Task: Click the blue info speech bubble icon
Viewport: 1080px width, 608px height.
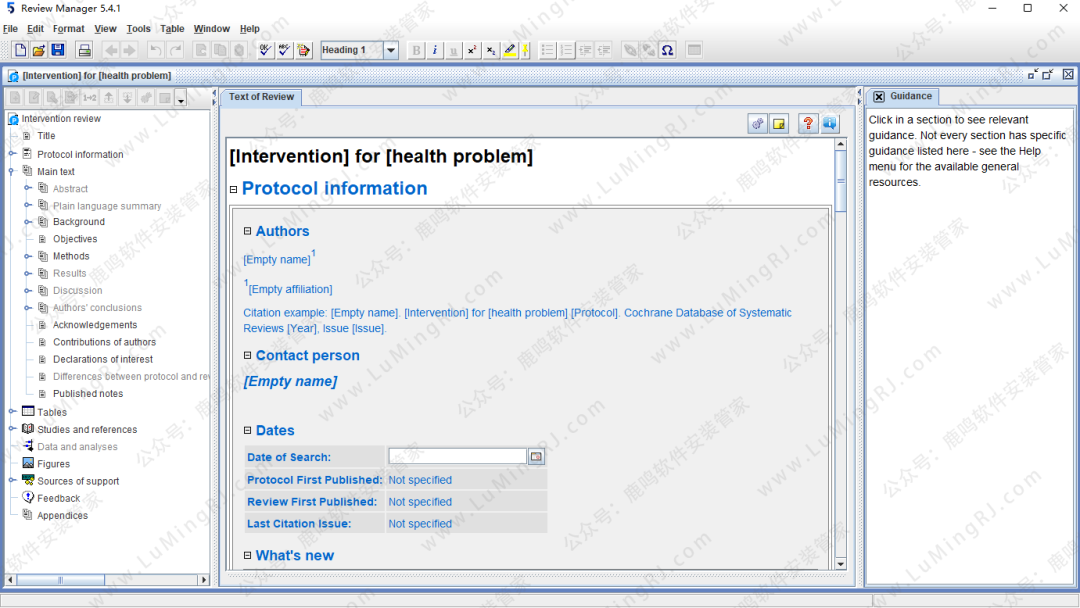Action: (x=830, y=123)
